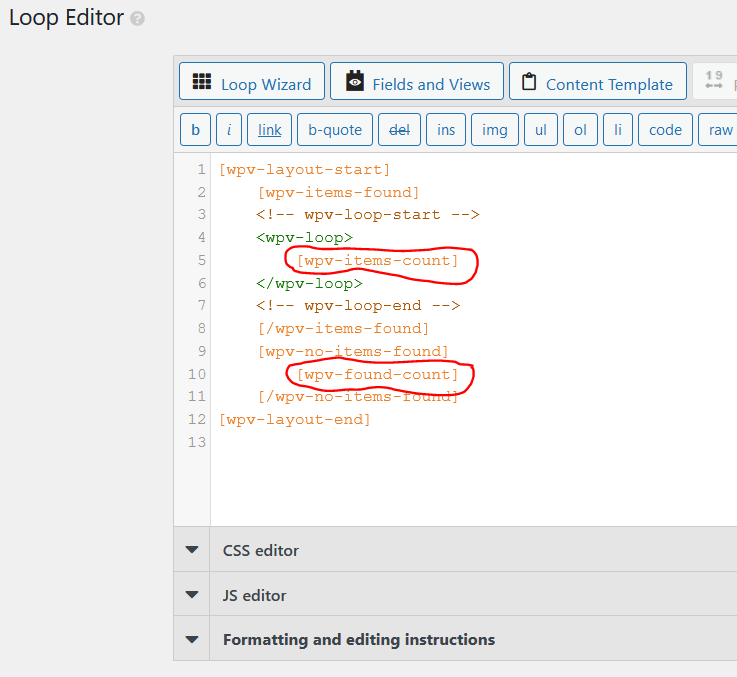Click the del formatting button
Image resolution: width=737 pixels, height=677 pixels.
pyautogui.click(x=399, y=130)
